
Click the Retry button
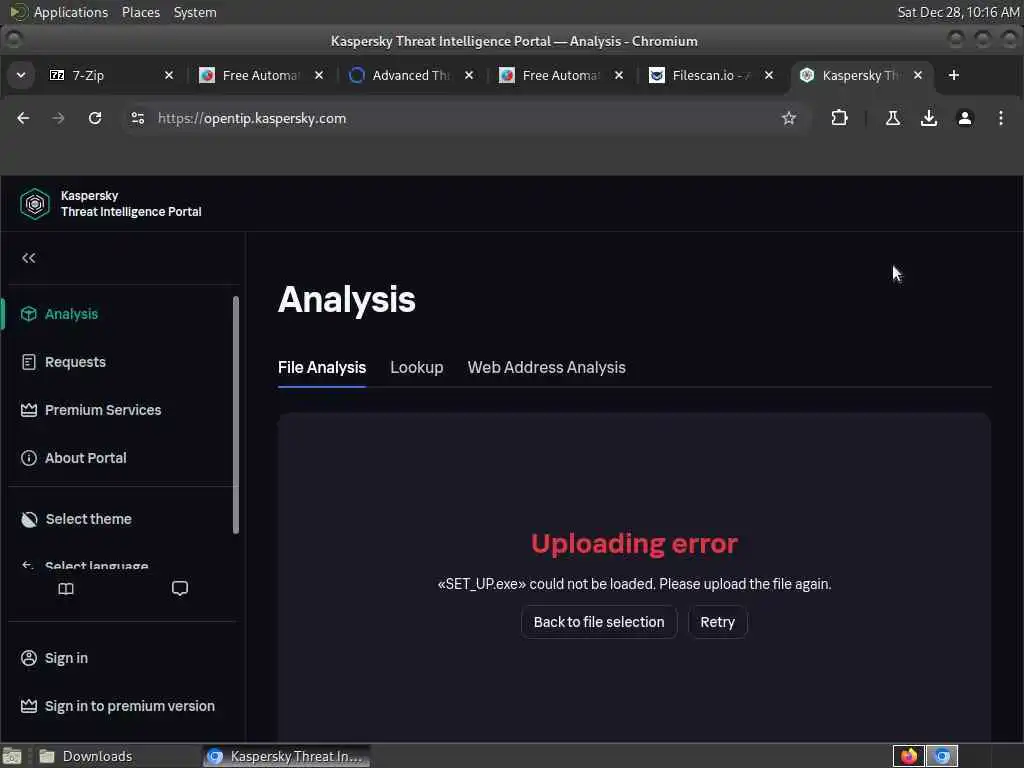(x=718, y=622)
